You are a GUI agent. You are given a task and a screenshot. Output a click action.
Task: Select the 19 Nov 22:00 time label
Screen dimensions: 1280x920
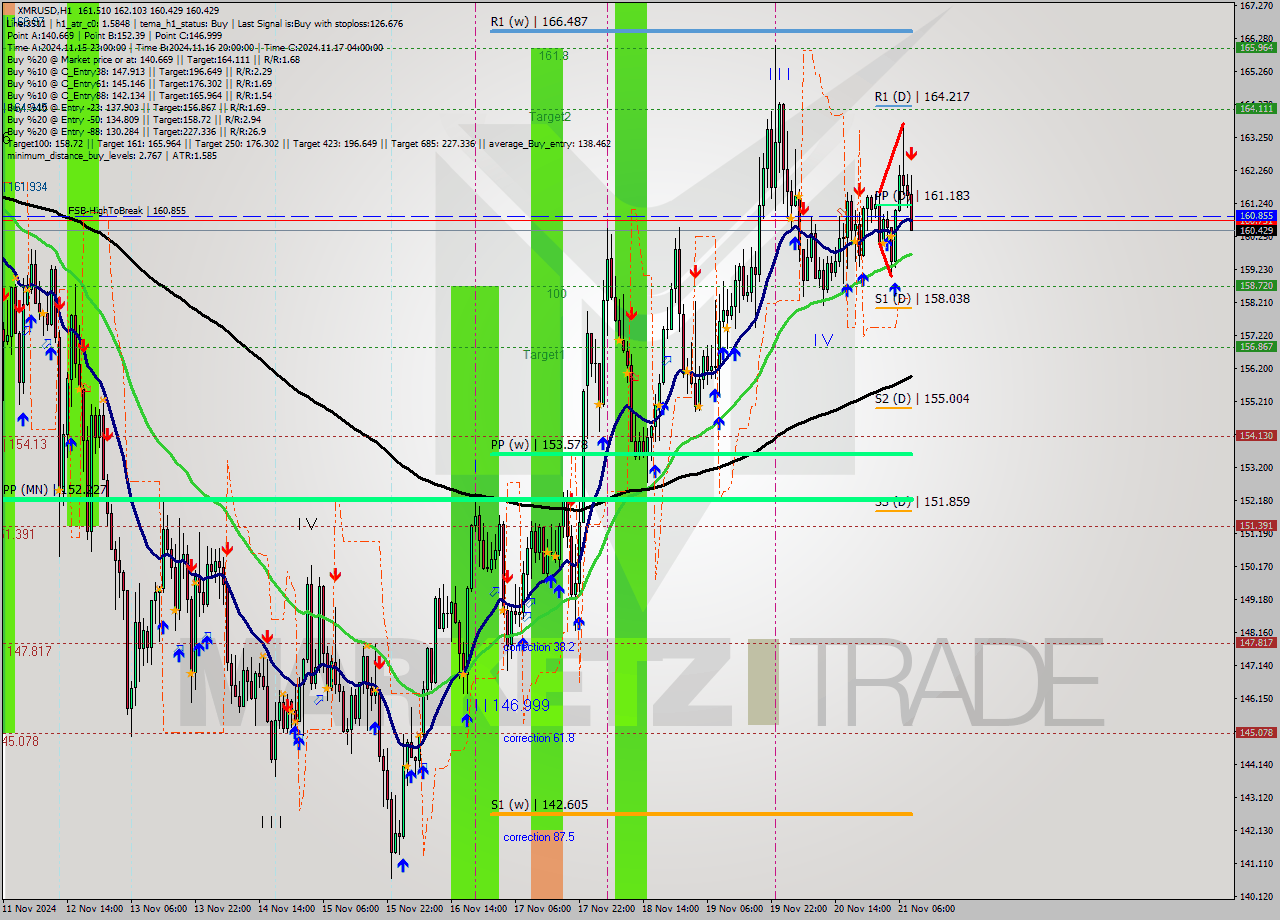click(798, 909)
